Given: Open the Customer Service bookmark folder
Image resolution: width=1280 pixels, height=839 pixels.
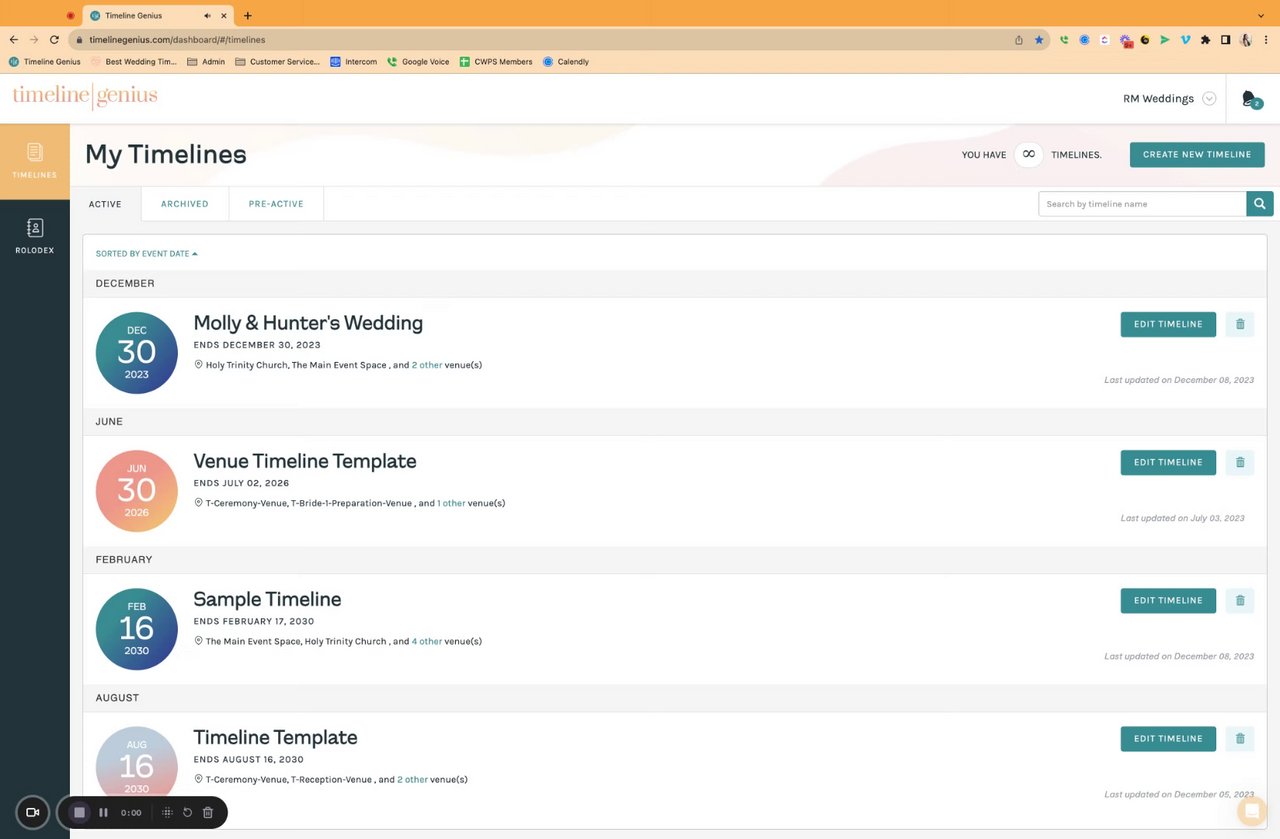Looking at the screenshot, I should tap(278, 62).
